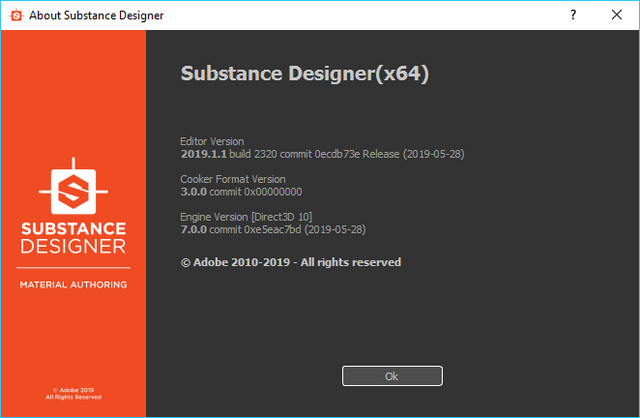The image size is (640, 418).
Task: Click the '7.0.0 commit 0xe5eac7bd' line
Action: 273,229
